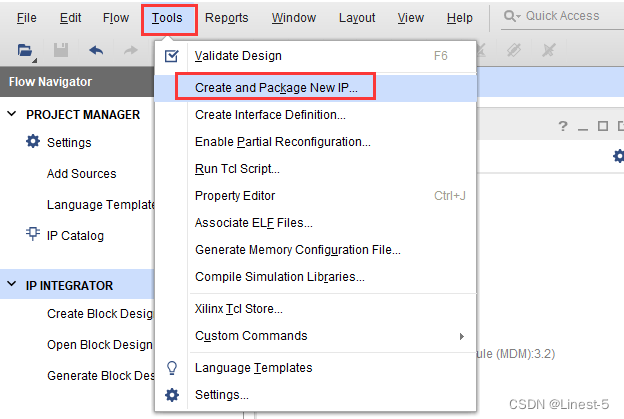The width and height of the screenshot is (624, 419).
Task: Click the panel help question mark icon
Action: pos(563,126)
